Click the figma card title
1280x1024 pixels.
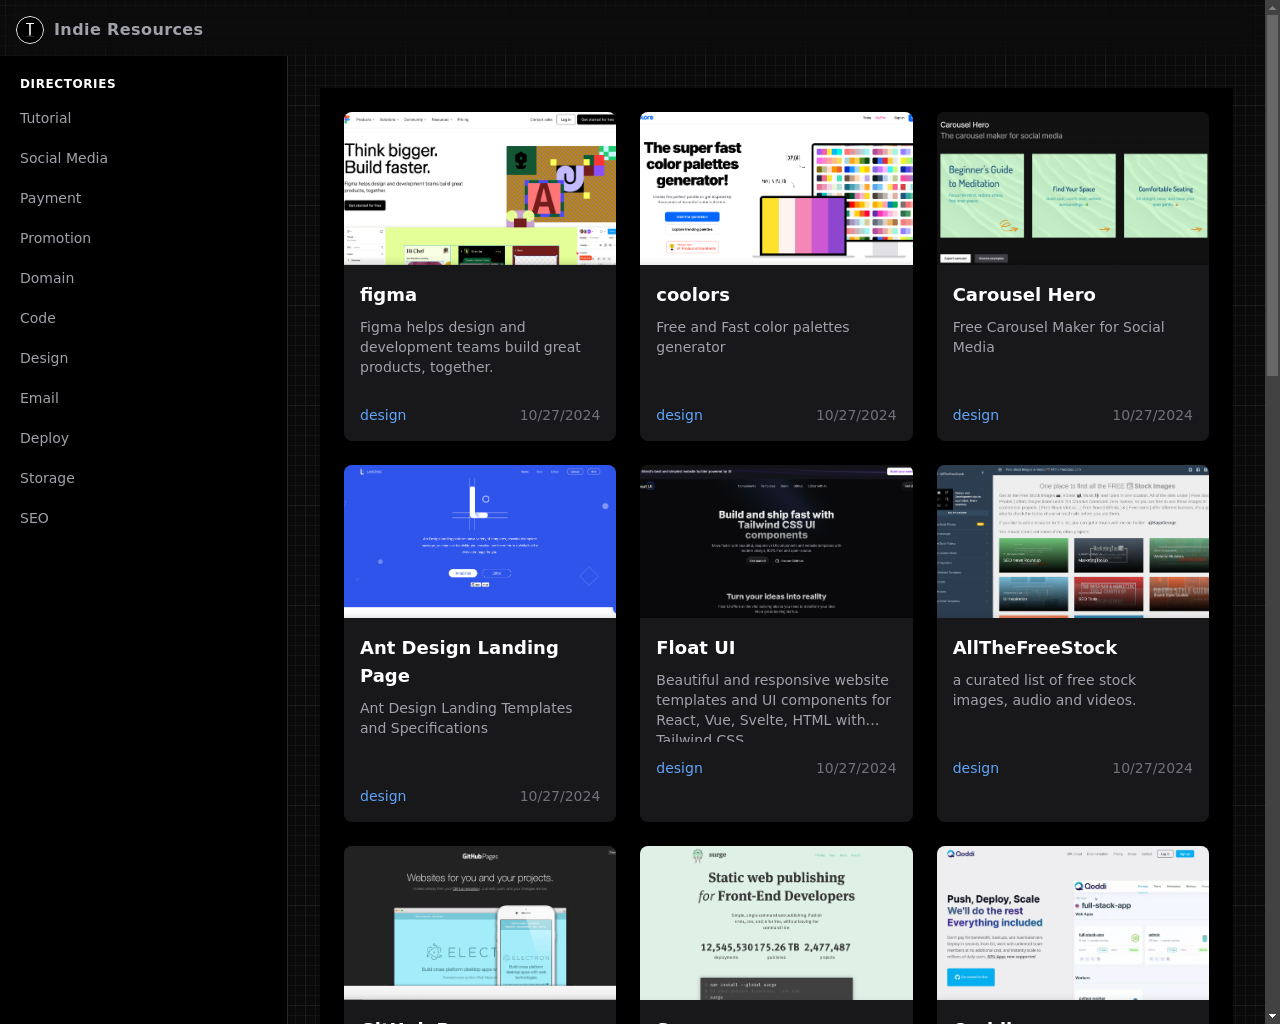[388, 295]
